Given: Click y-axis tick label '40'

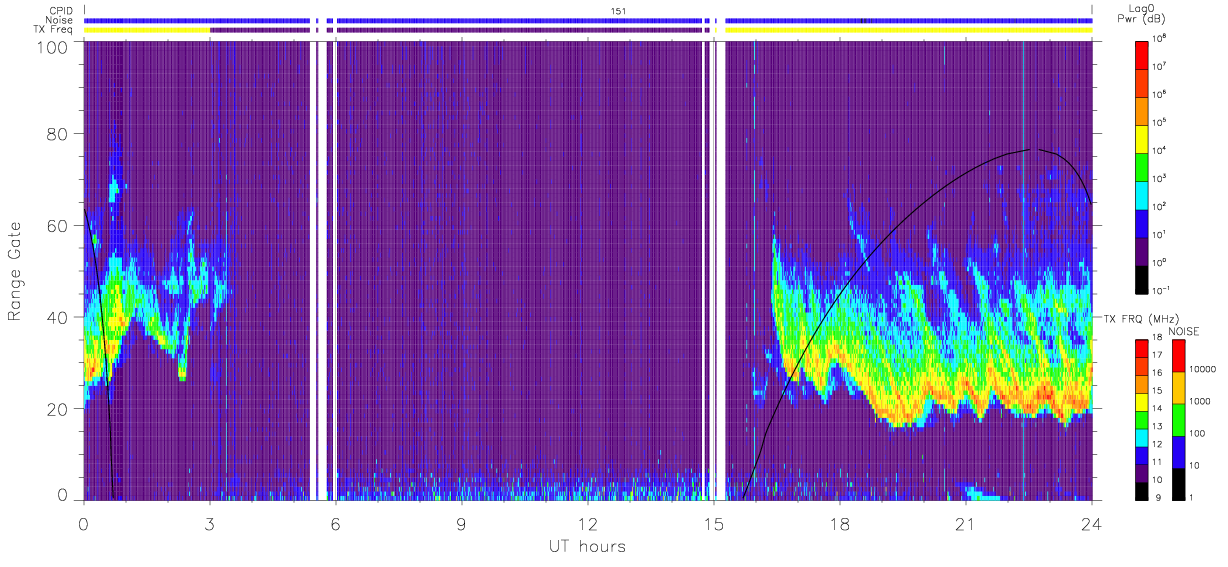Looking at the screenshot, I should click(56, 317).
